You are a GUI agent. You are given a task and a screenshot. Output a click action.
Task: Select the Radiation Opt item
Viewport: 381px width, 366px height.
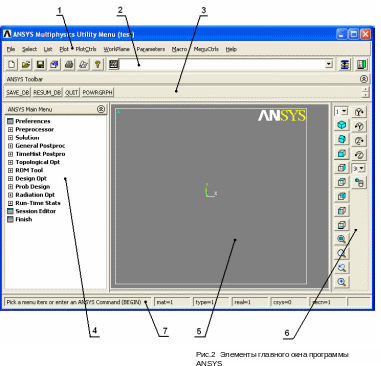[35, 195]
